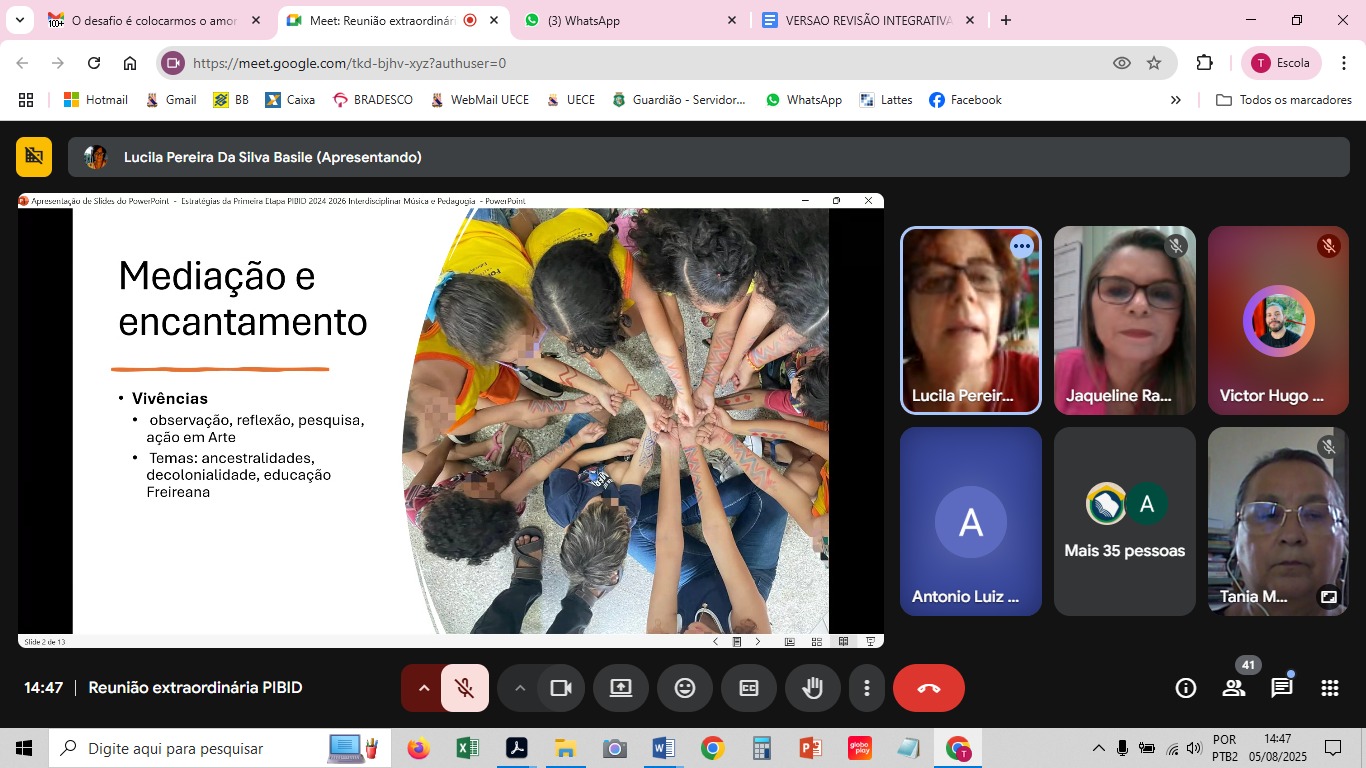Open meeting details info icon

tap(1186, 688)
